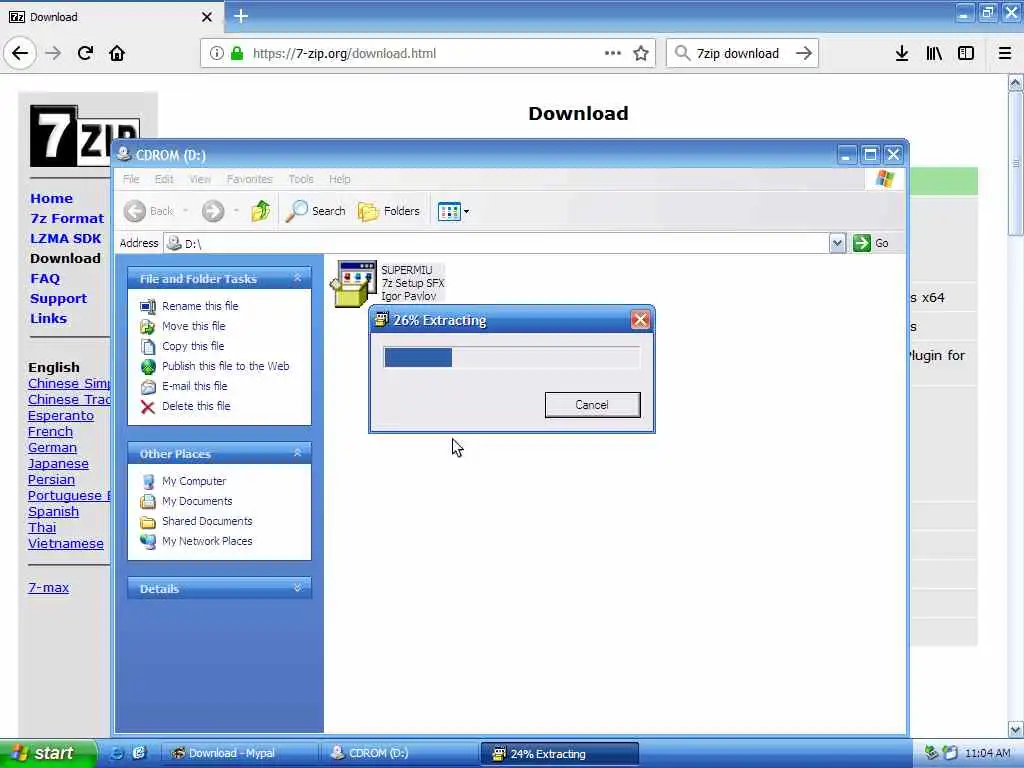Open the File menu in CDROM window

pyautogui.click(x=131, y=179)
